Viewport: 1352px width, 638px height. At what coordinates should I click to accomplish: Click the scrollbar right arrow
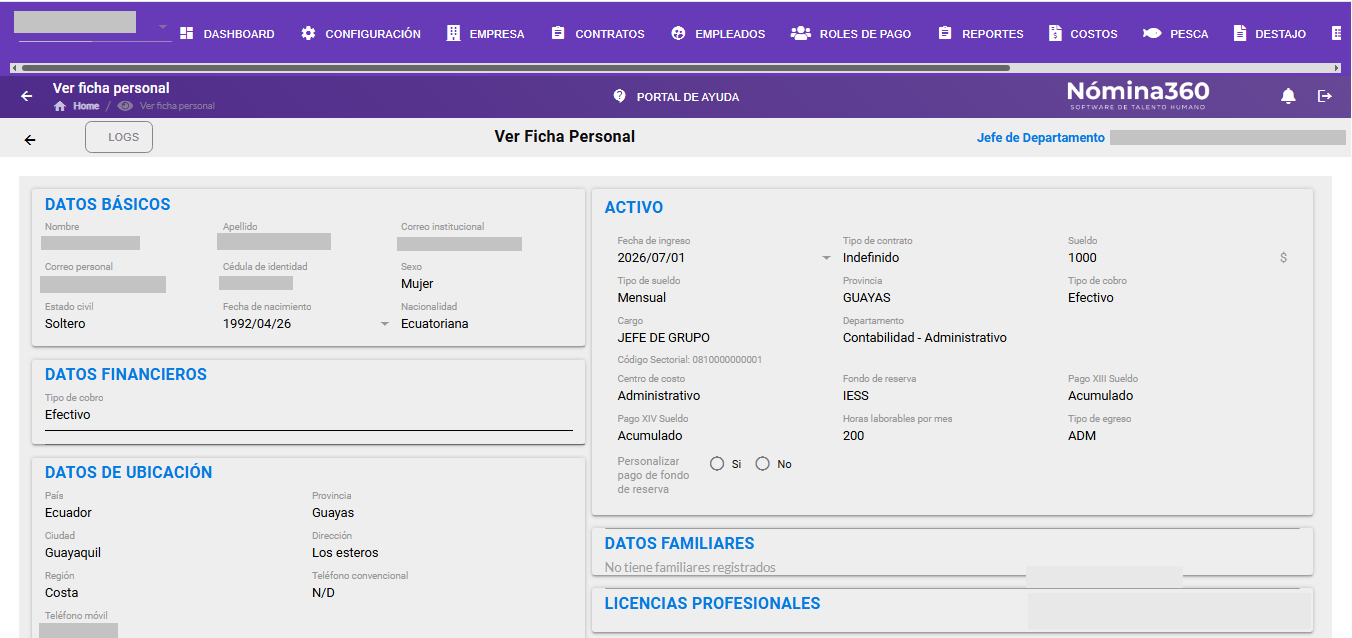point(1337,68)
